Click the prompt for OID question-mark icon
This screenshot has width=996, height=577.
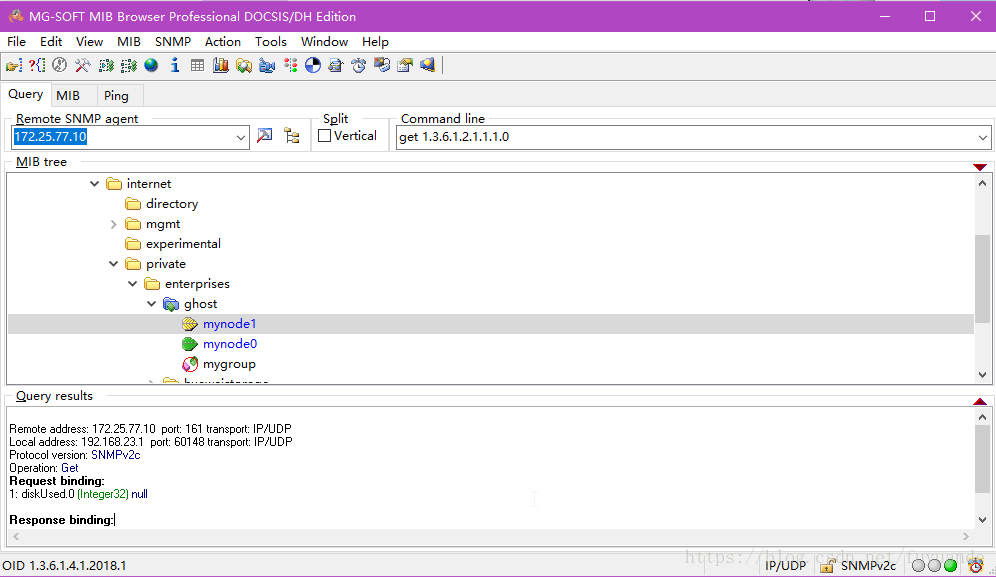pyautogui.click(x=37, y=65)
